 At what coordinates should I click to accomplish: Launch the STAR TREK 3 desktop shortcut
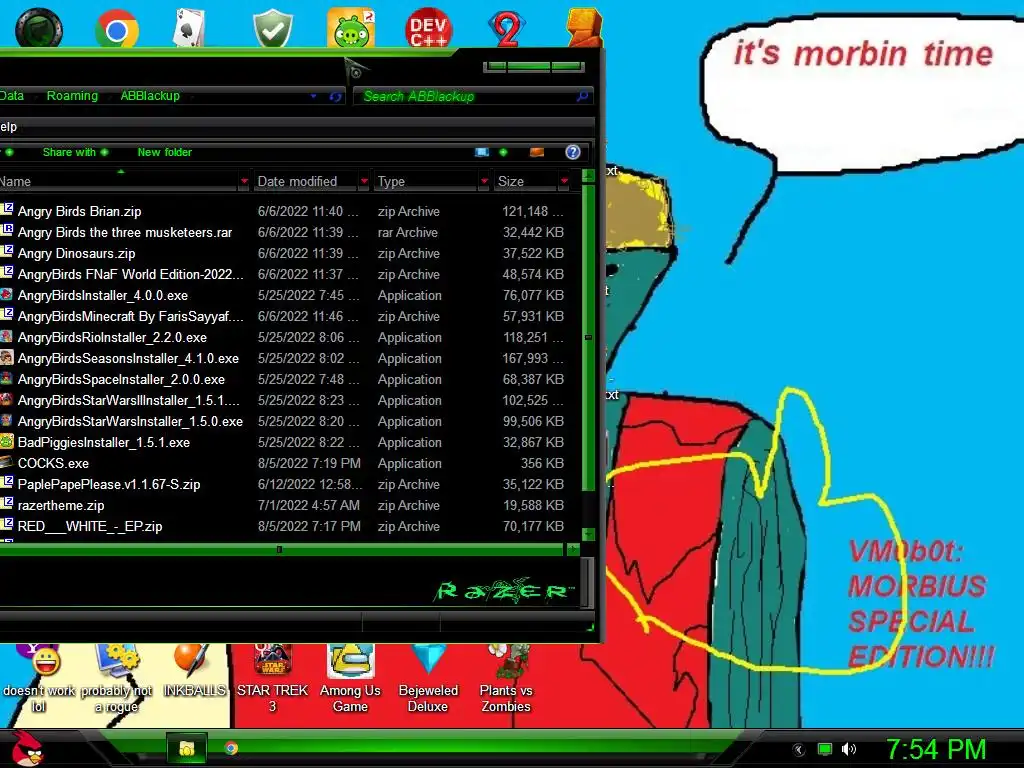[272, 679]
